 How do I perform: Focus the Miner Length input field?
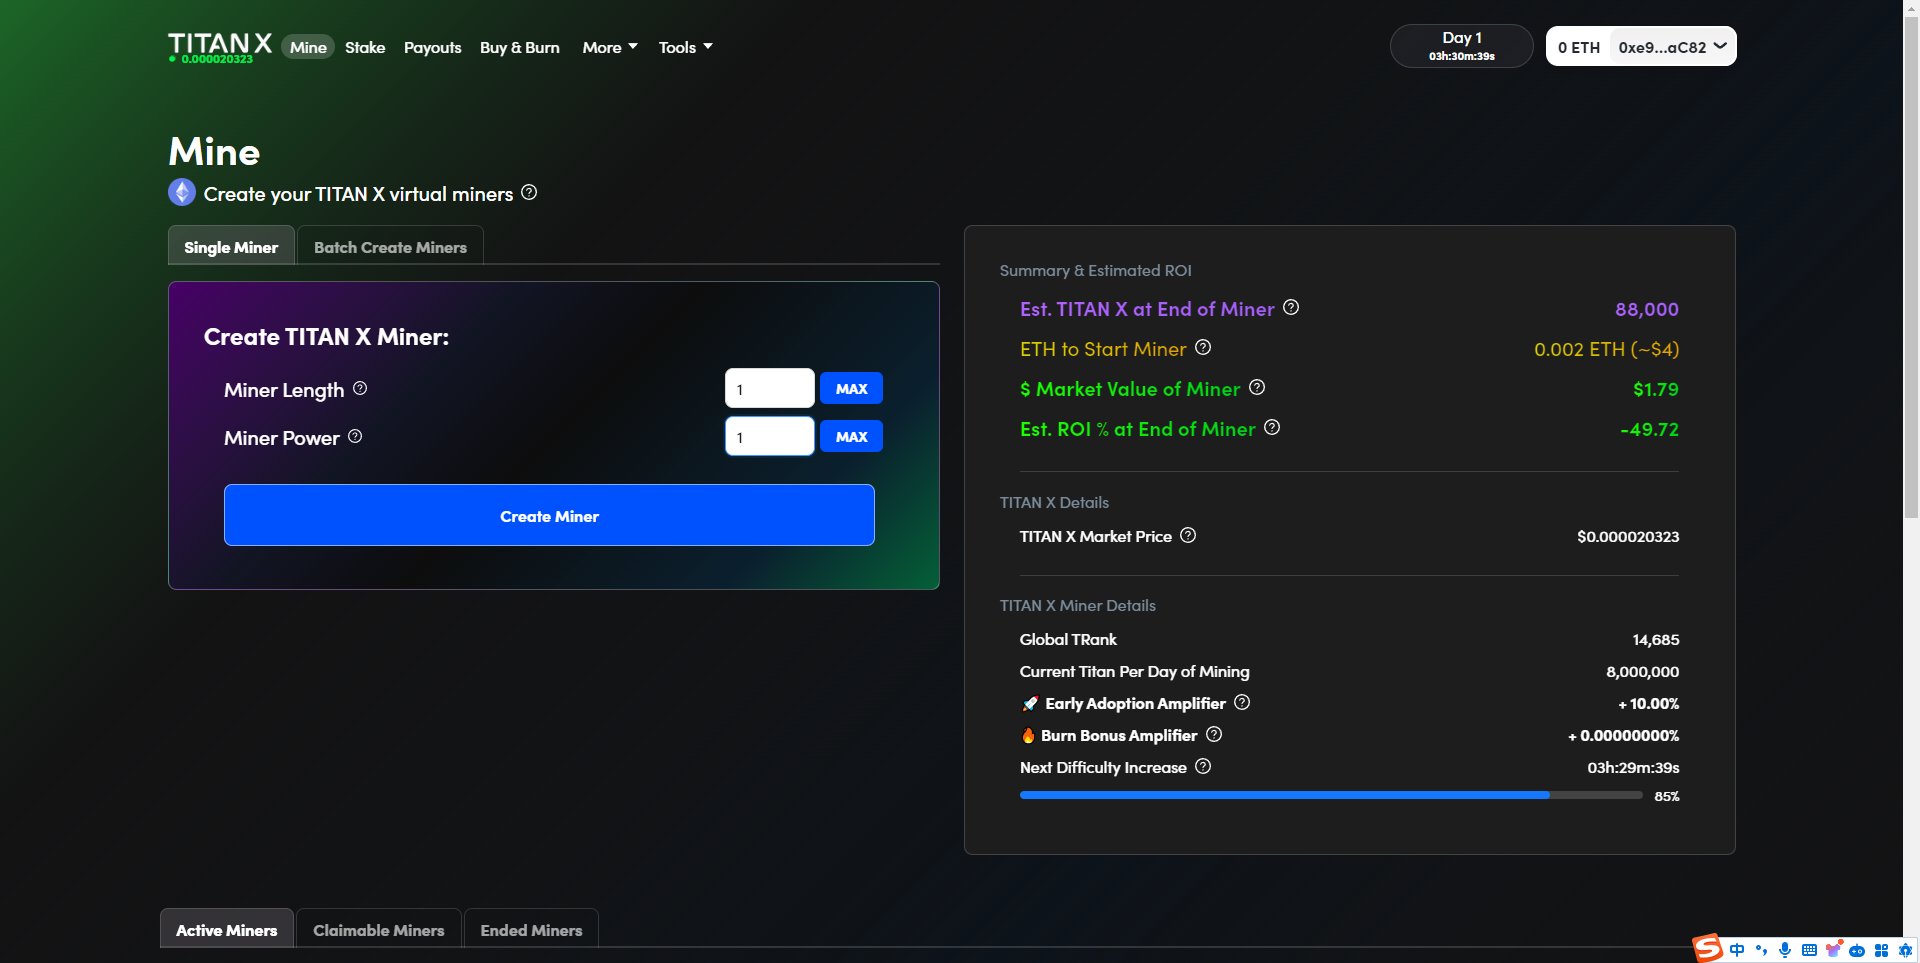(769, 388)
